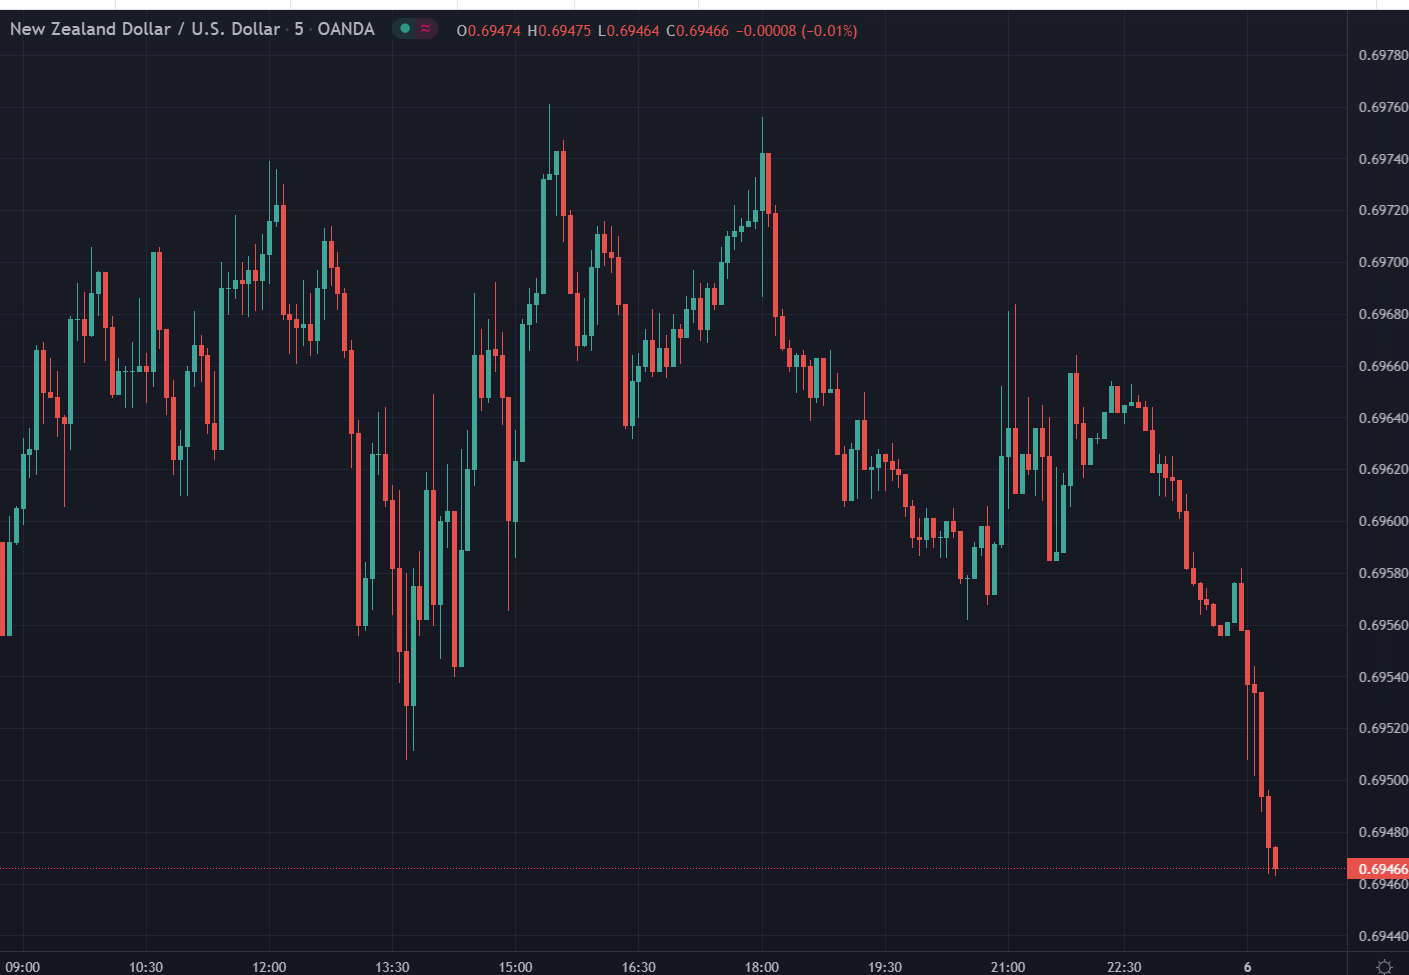Screen dimensions: 1409x975
Task: Click the green market status dot
Action: pos(405,29)
